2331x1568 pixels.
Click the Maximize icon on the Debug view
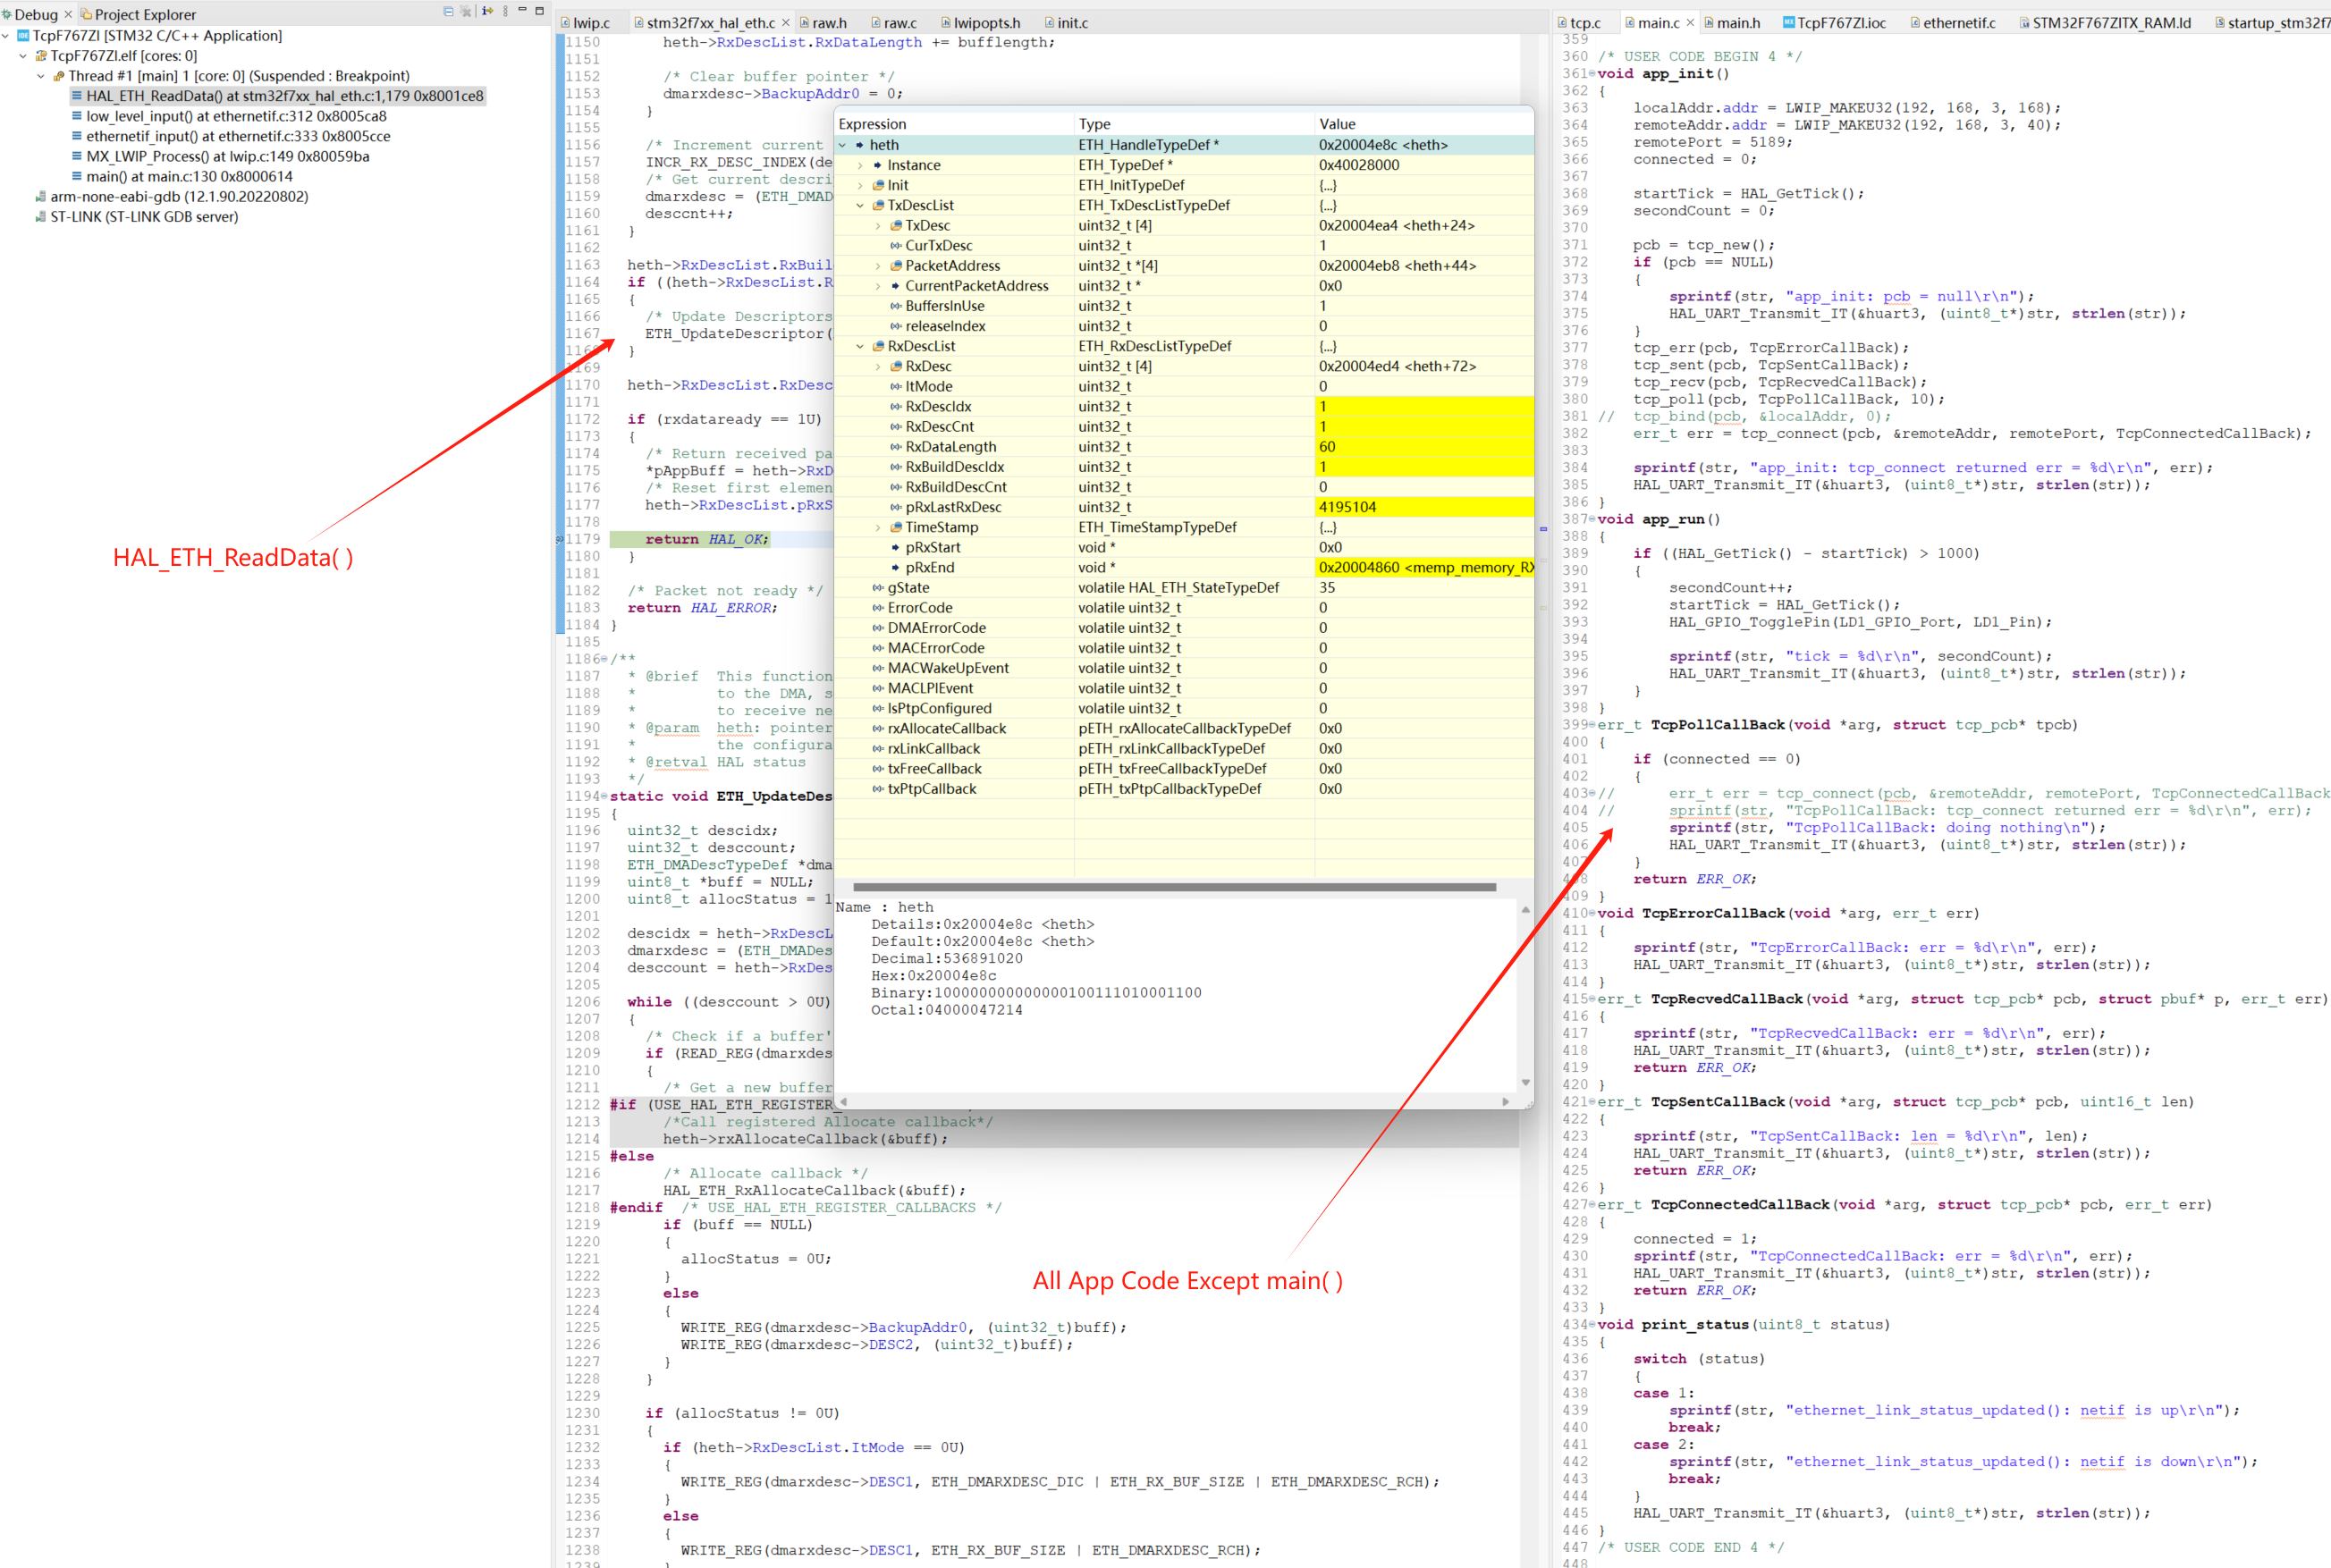coord(540,12)
